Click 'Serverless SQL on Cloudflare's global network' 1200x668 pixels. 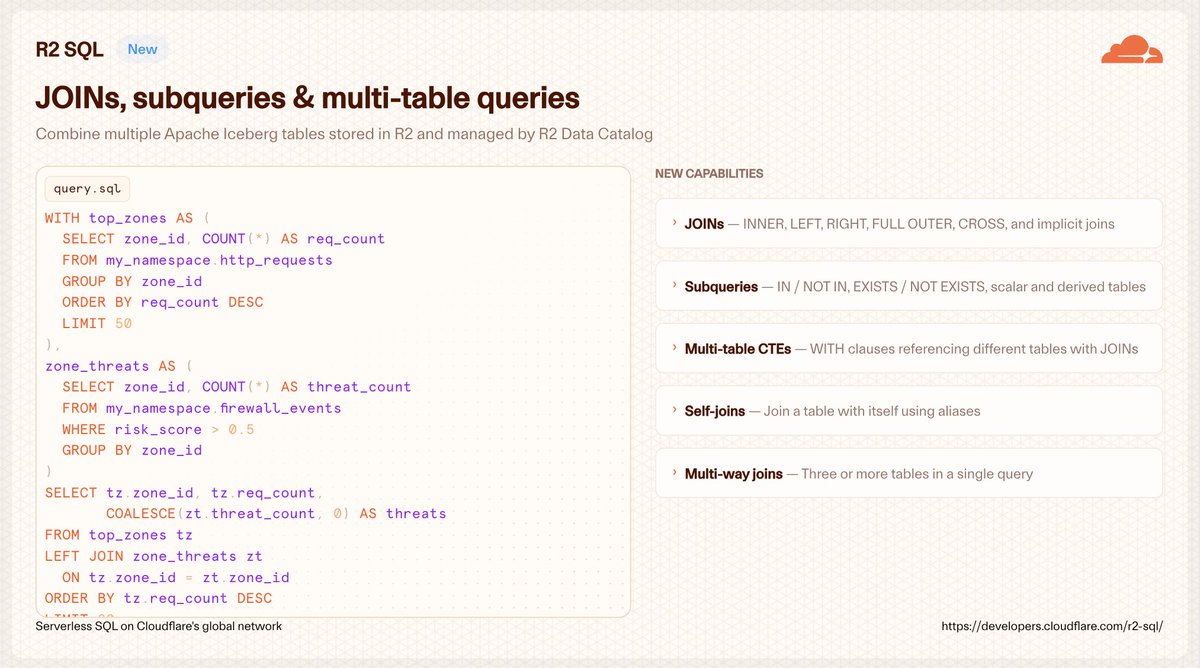click(x=158, y=626)
